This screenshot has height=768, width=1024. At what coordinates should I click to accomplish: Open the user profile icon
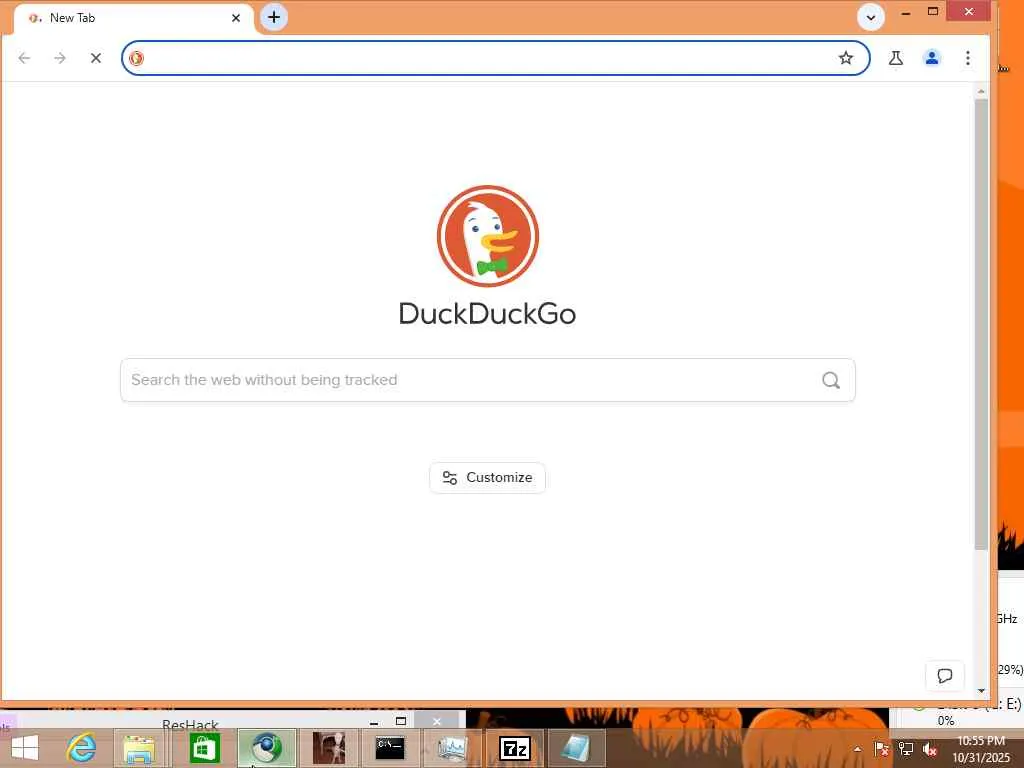[932, 58]
